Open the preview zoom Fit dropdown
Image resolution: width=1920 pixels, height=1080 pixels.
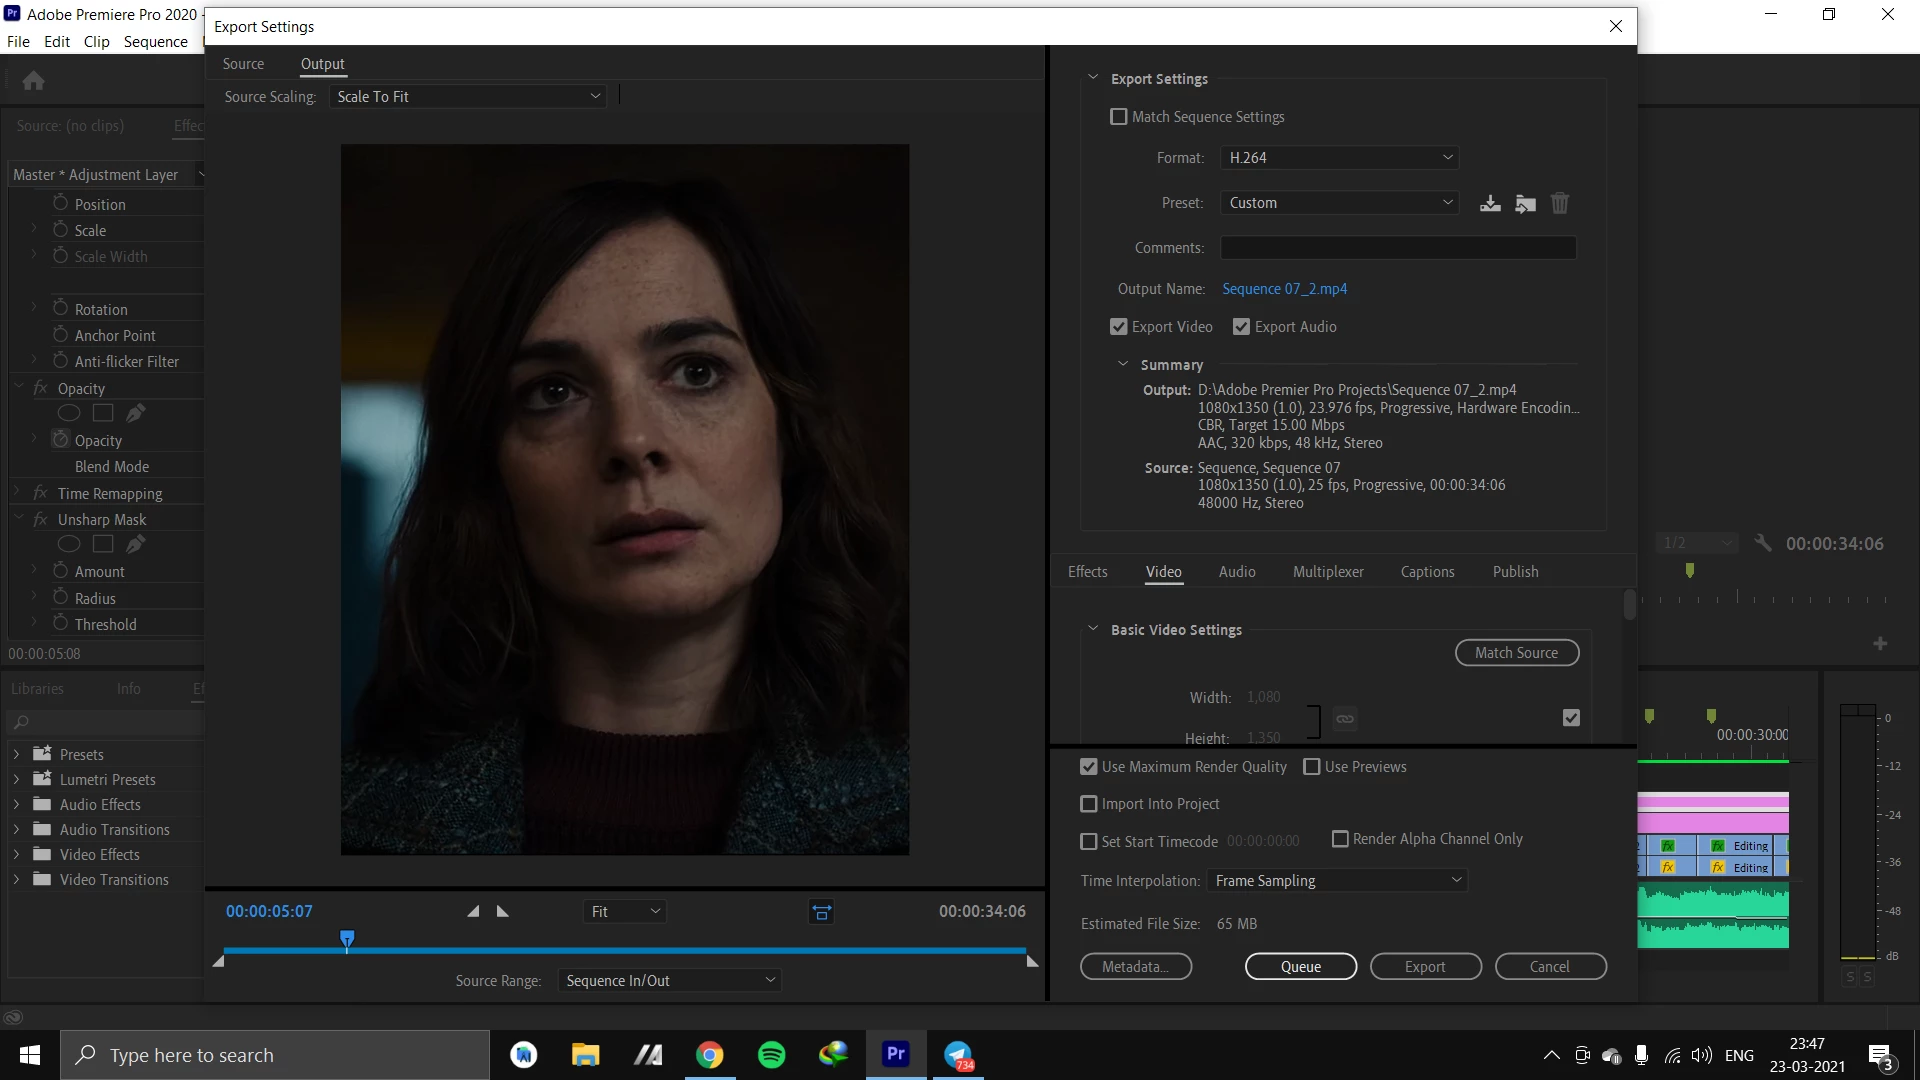(x=625, y=912)
